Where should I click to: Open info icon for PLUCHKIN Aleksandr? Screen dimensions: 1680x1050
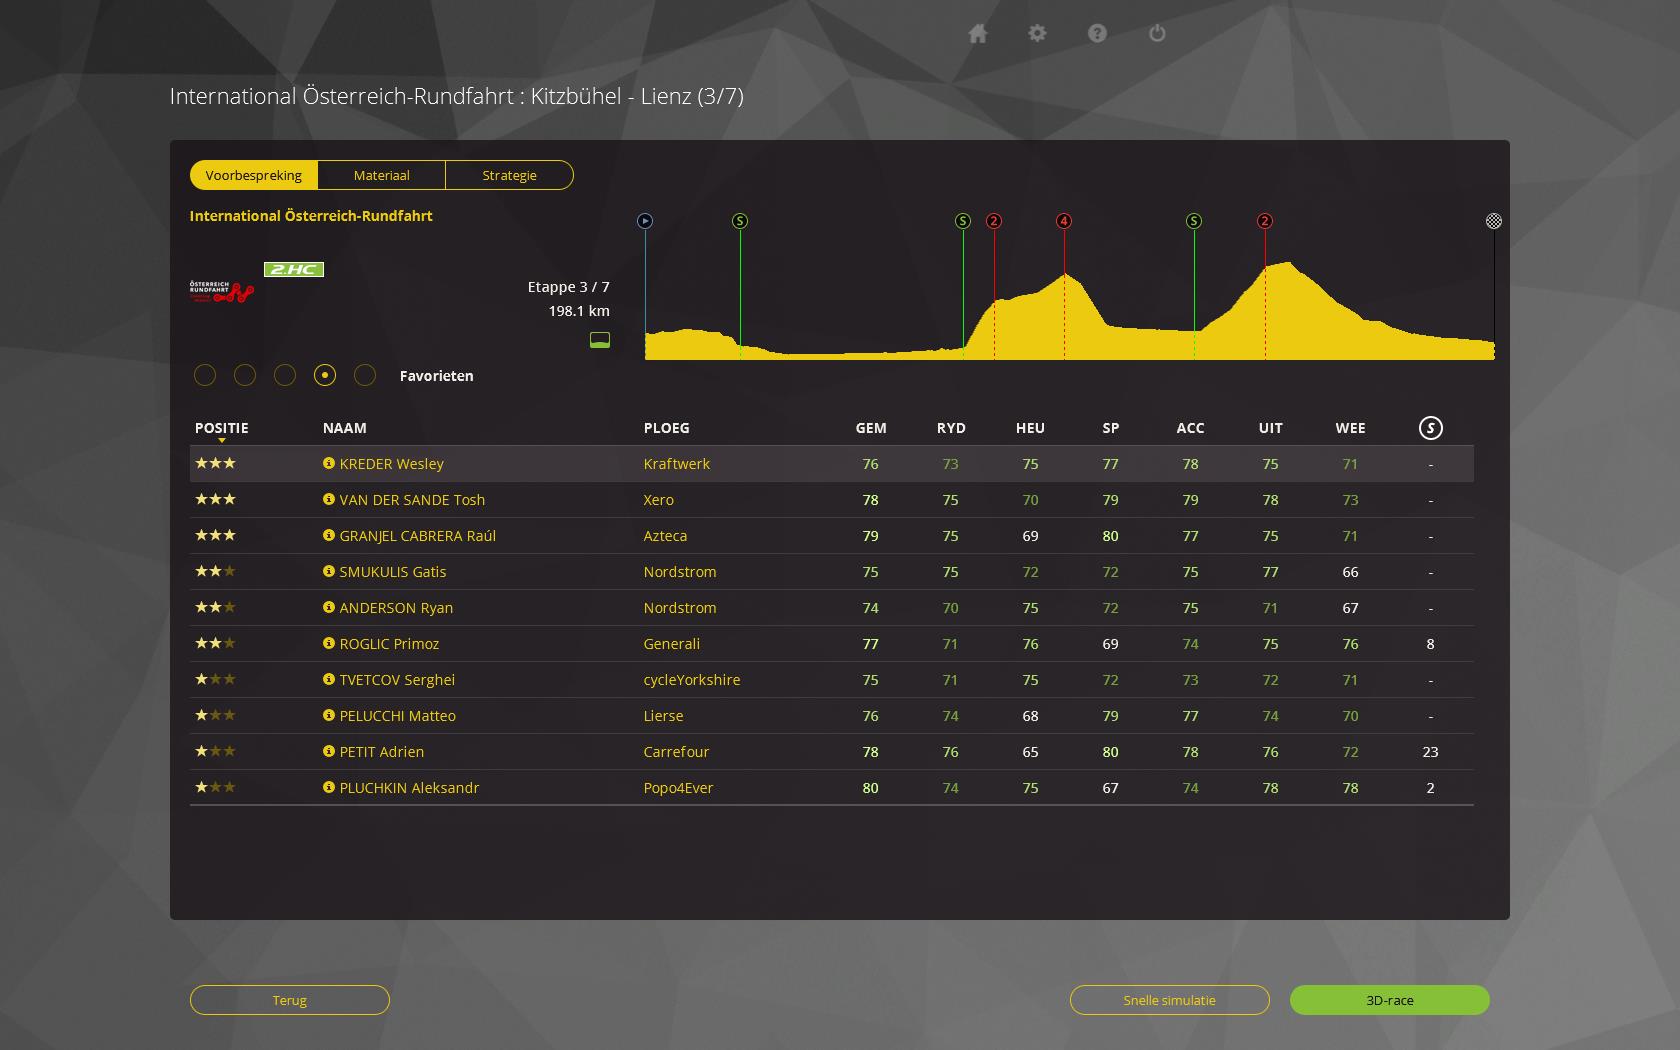[328, 787]
